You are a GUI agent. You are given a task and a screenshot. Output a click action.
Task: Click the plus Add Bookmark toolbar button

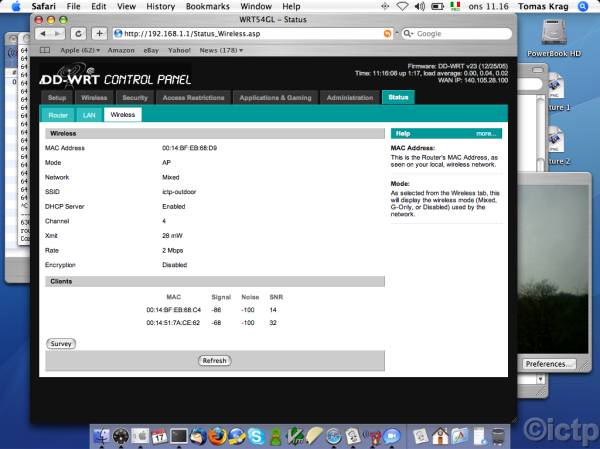[x=100, y=33]
